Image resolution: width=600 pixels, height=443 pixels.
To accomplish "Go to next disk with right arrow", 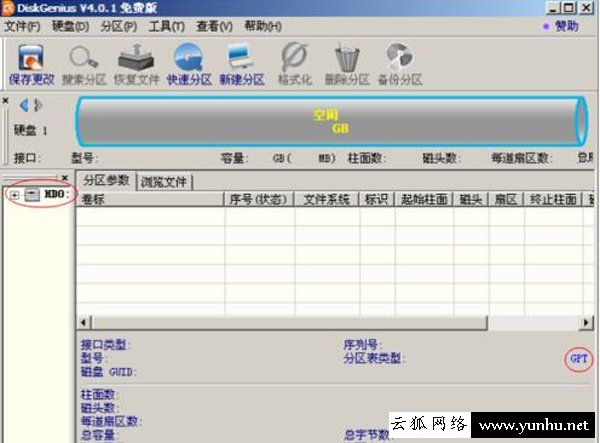I will [38, 105].
